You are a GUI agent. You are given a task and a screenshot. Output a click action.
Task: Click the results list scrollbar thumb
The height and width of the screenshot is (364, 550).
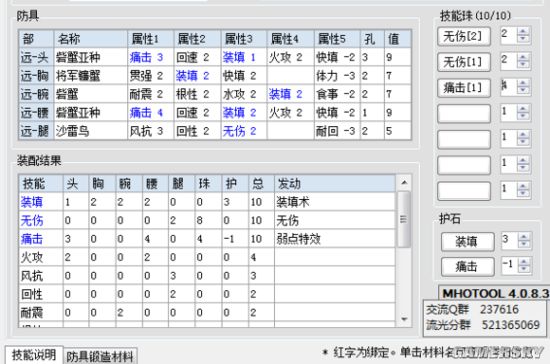coord(404,219)
